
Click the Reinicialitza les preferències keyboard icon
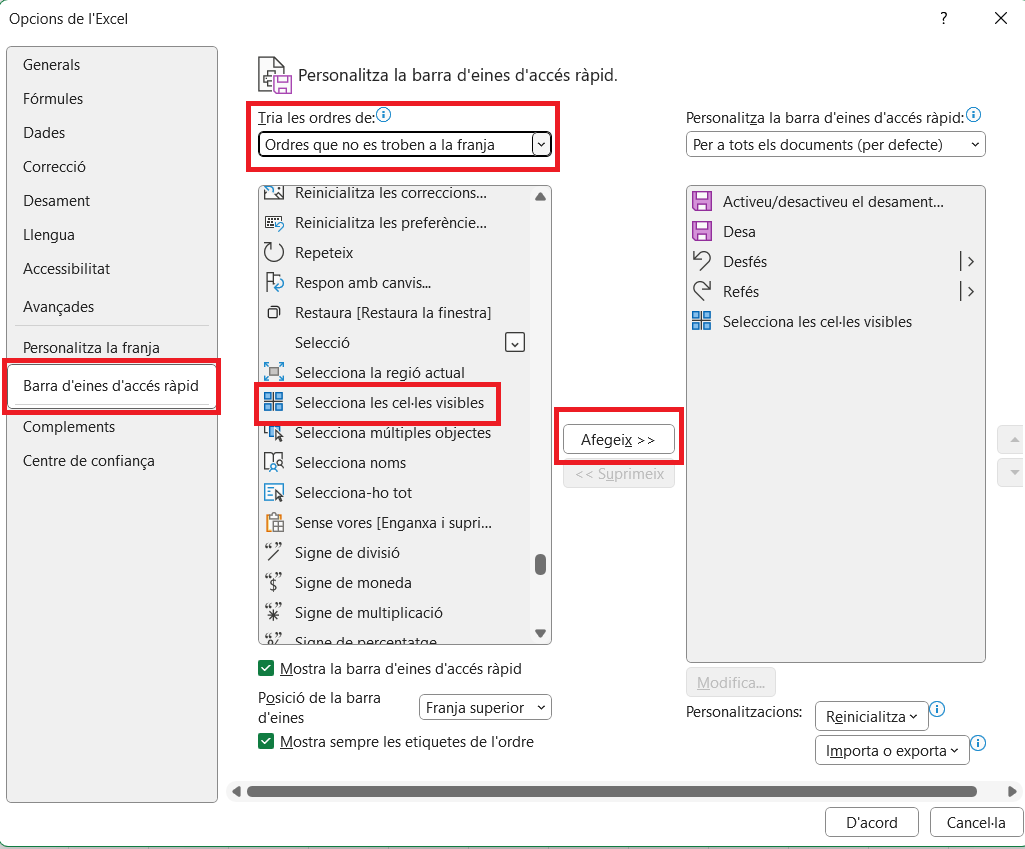click(274, 223)
